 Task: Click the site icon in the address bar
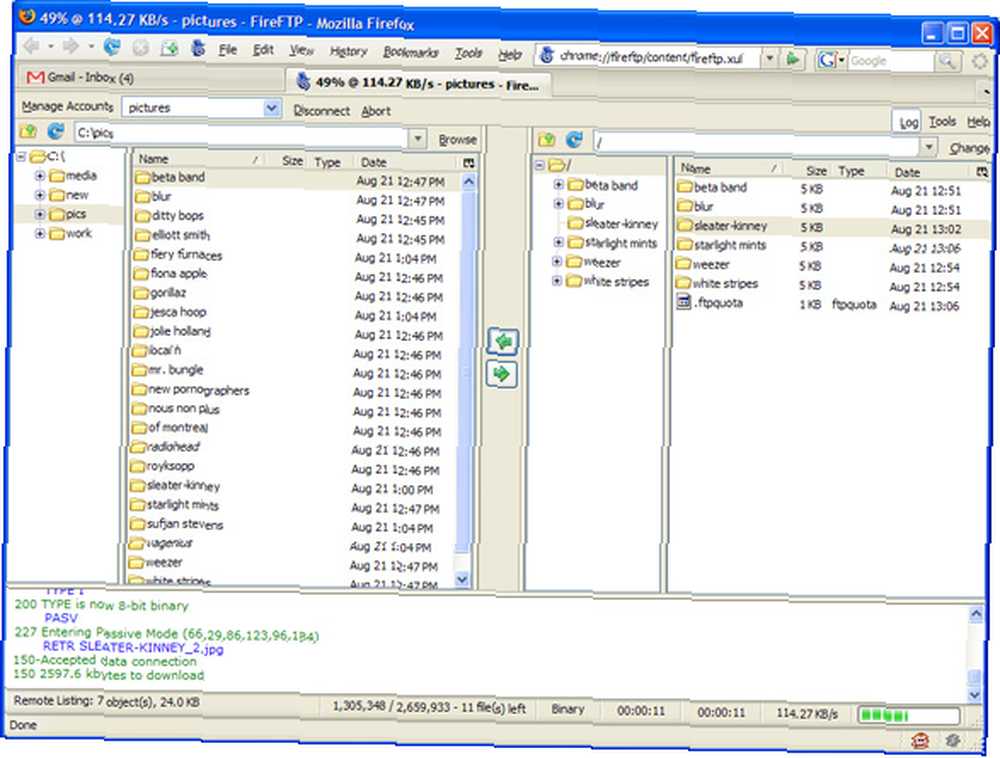(547, 55)
